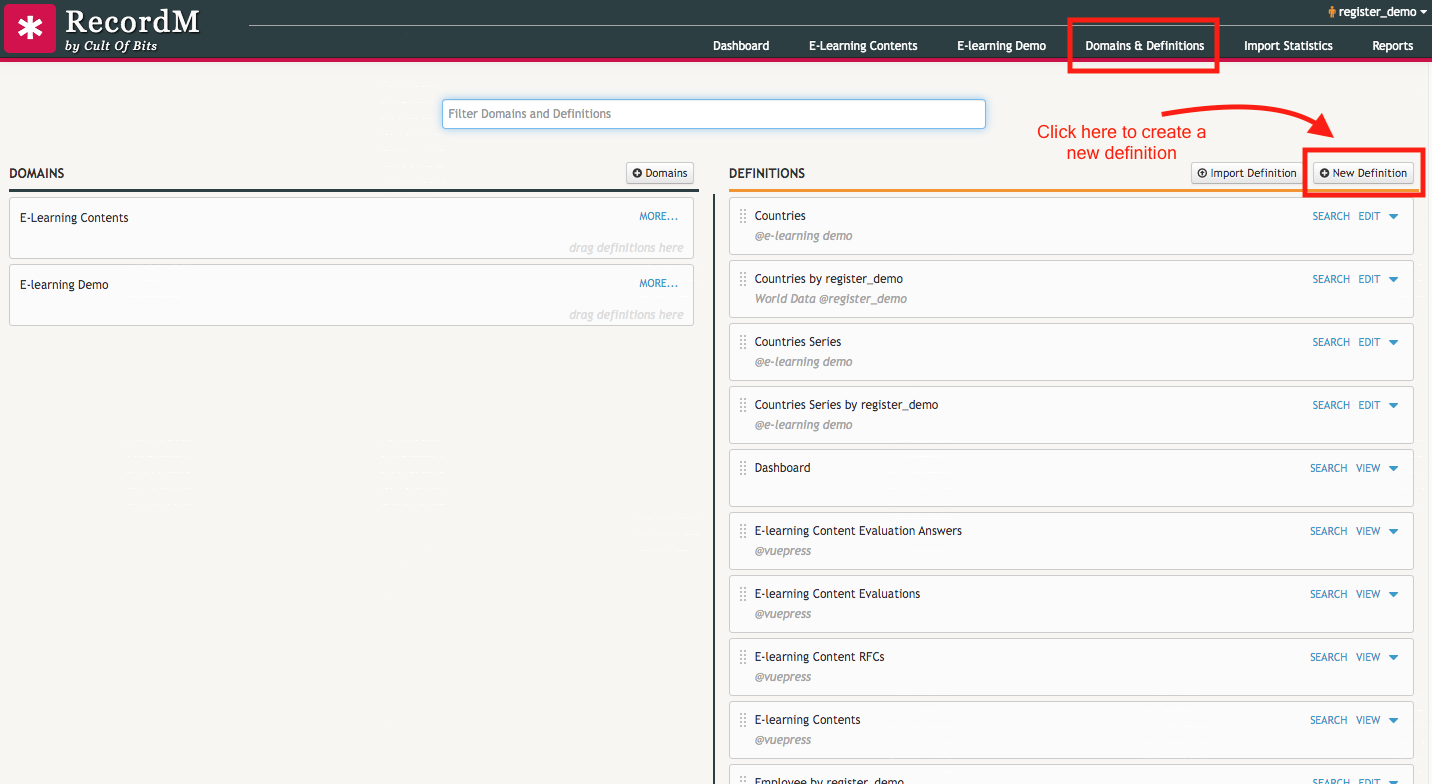1432x784 pixels.
Task: Go to E-Learning Contents in top navigation
Action: [863, 46]
